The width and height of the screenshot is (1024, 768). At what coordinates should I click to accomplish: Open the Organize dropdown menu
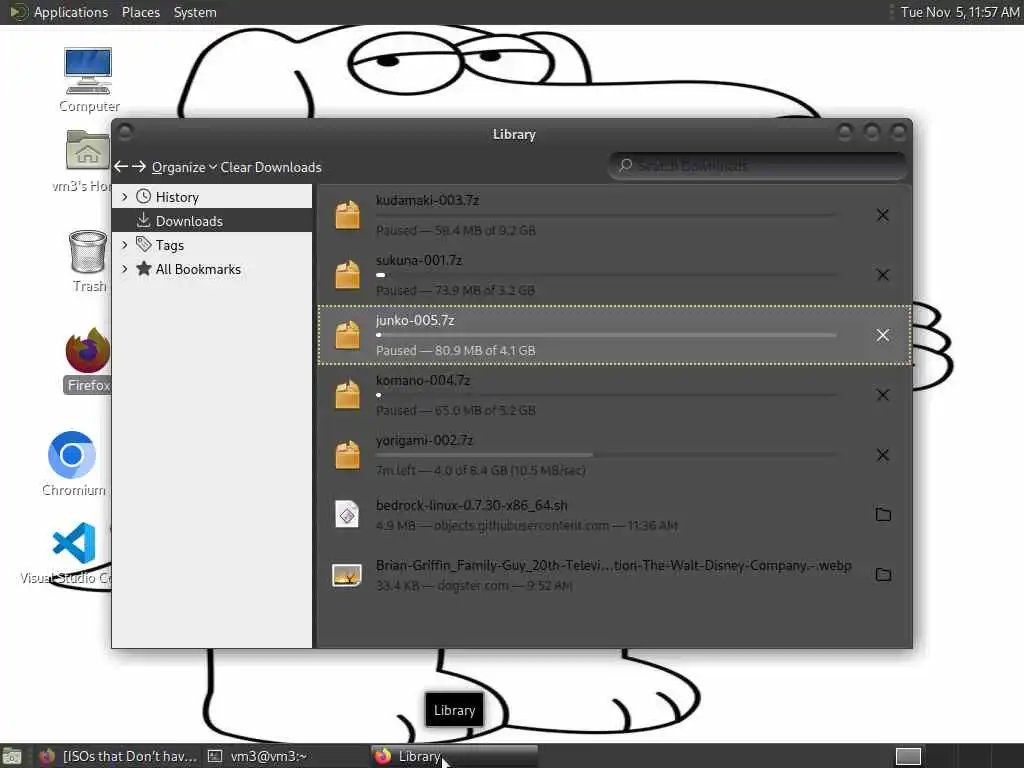tap(184, 167)
